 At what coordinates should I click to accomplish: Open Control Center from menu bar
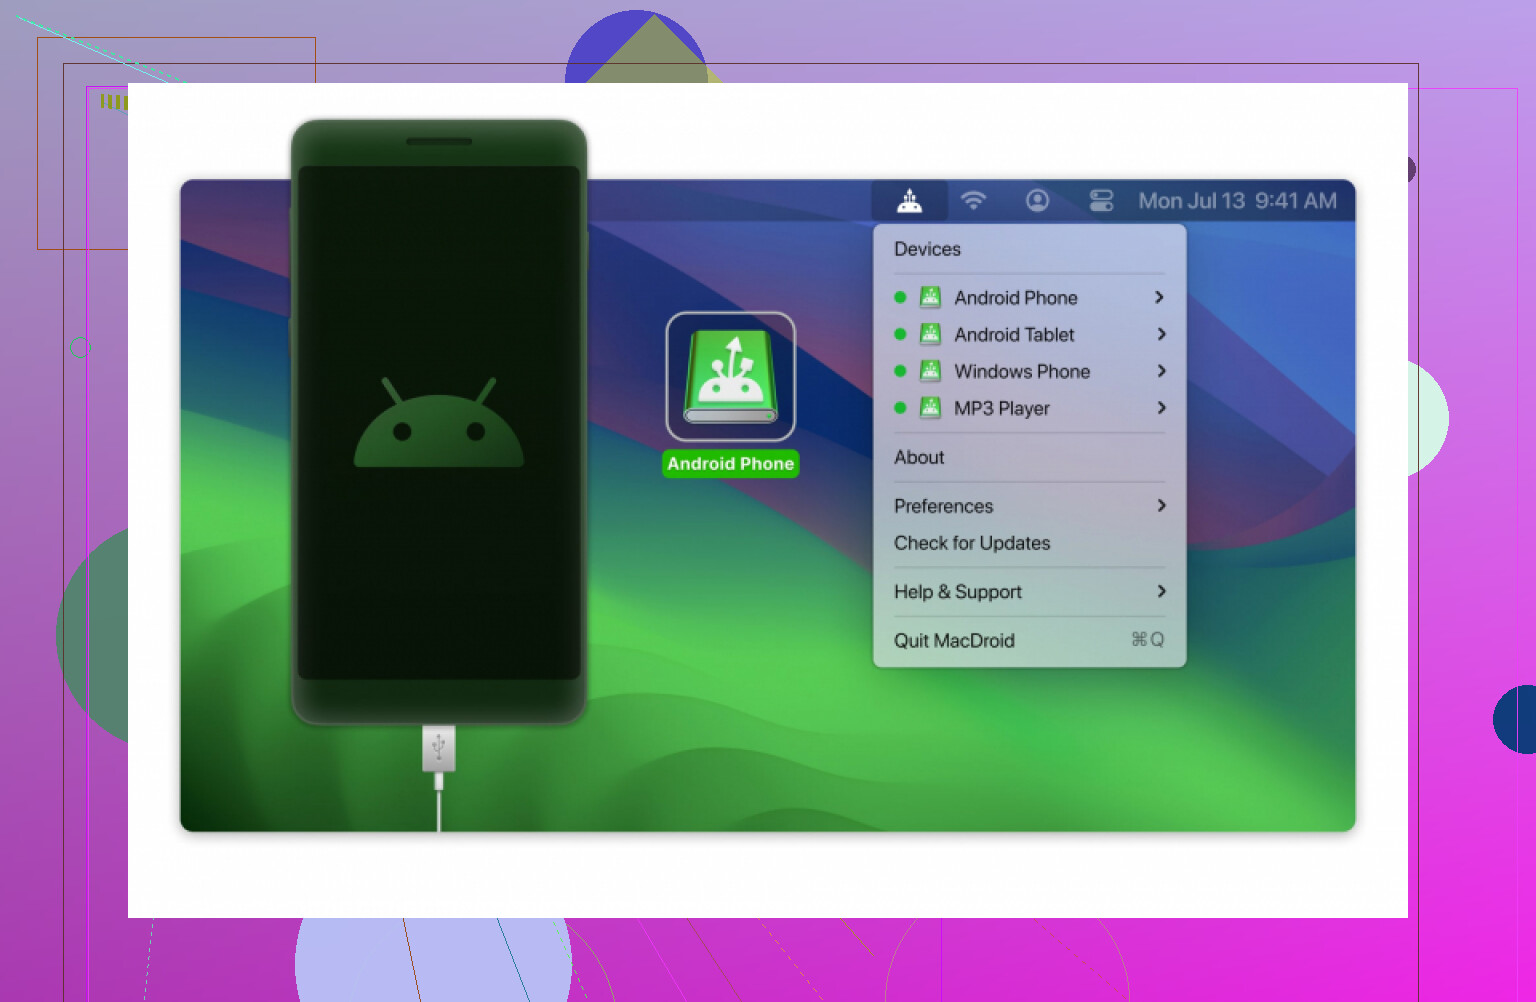coord(1101,201)
